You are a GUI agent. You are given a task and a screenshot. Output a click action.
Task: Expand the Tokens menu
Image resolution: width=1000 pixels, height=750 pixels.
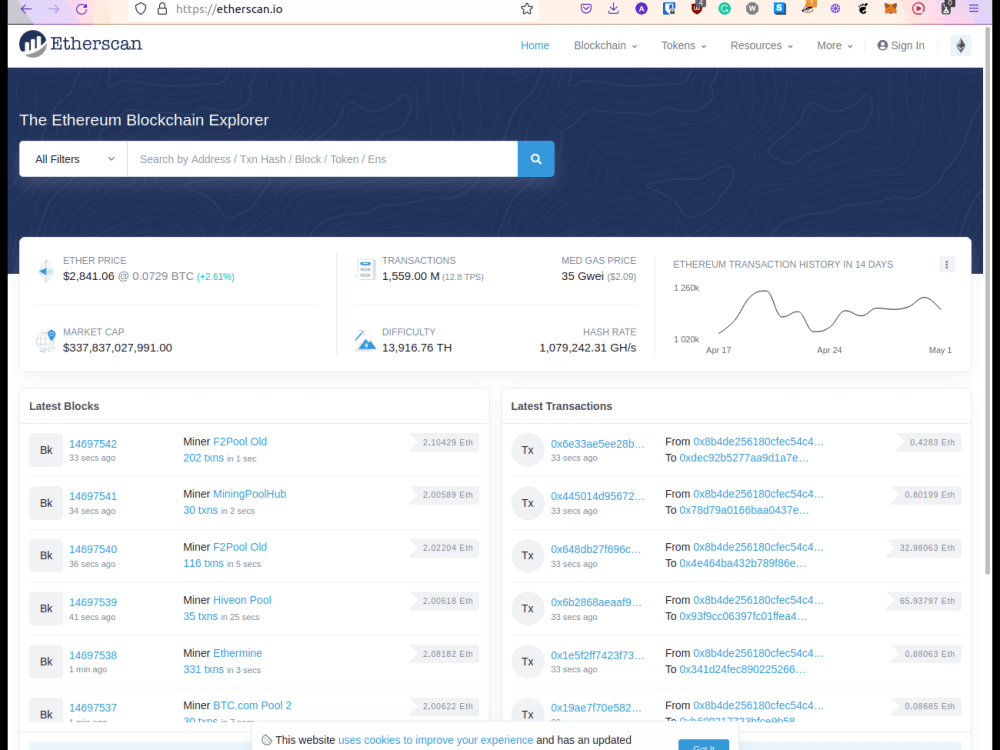click(684, 45)
